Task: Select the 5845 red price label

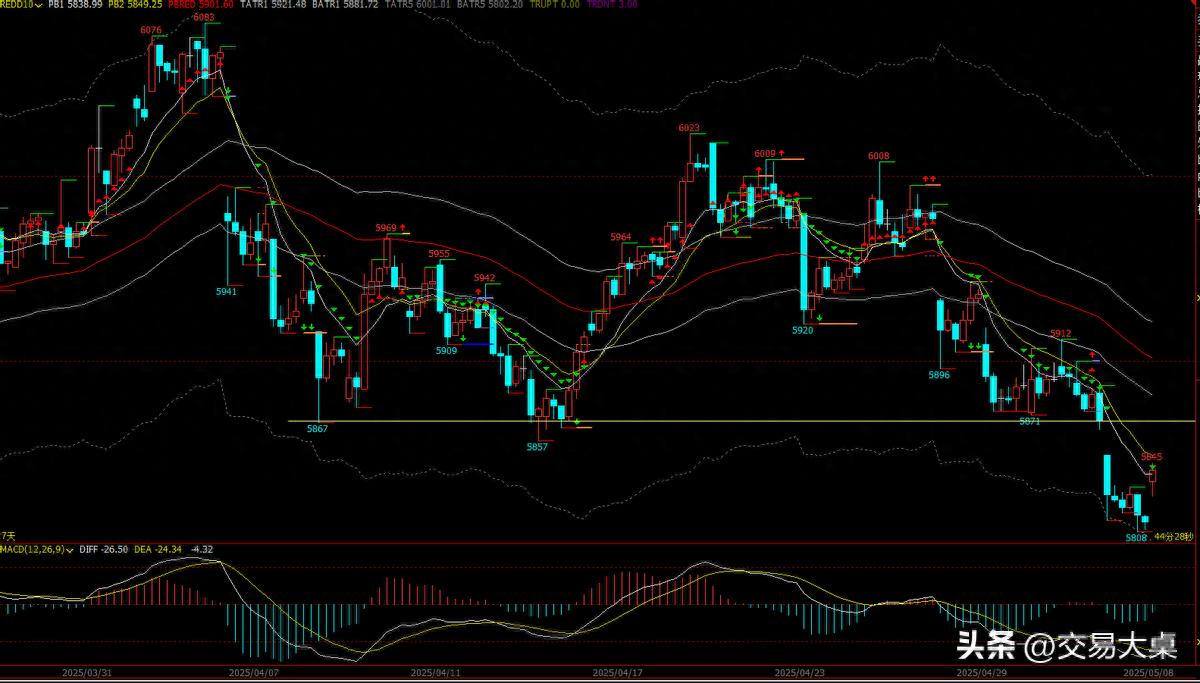Action: [x=1151, y=456]
